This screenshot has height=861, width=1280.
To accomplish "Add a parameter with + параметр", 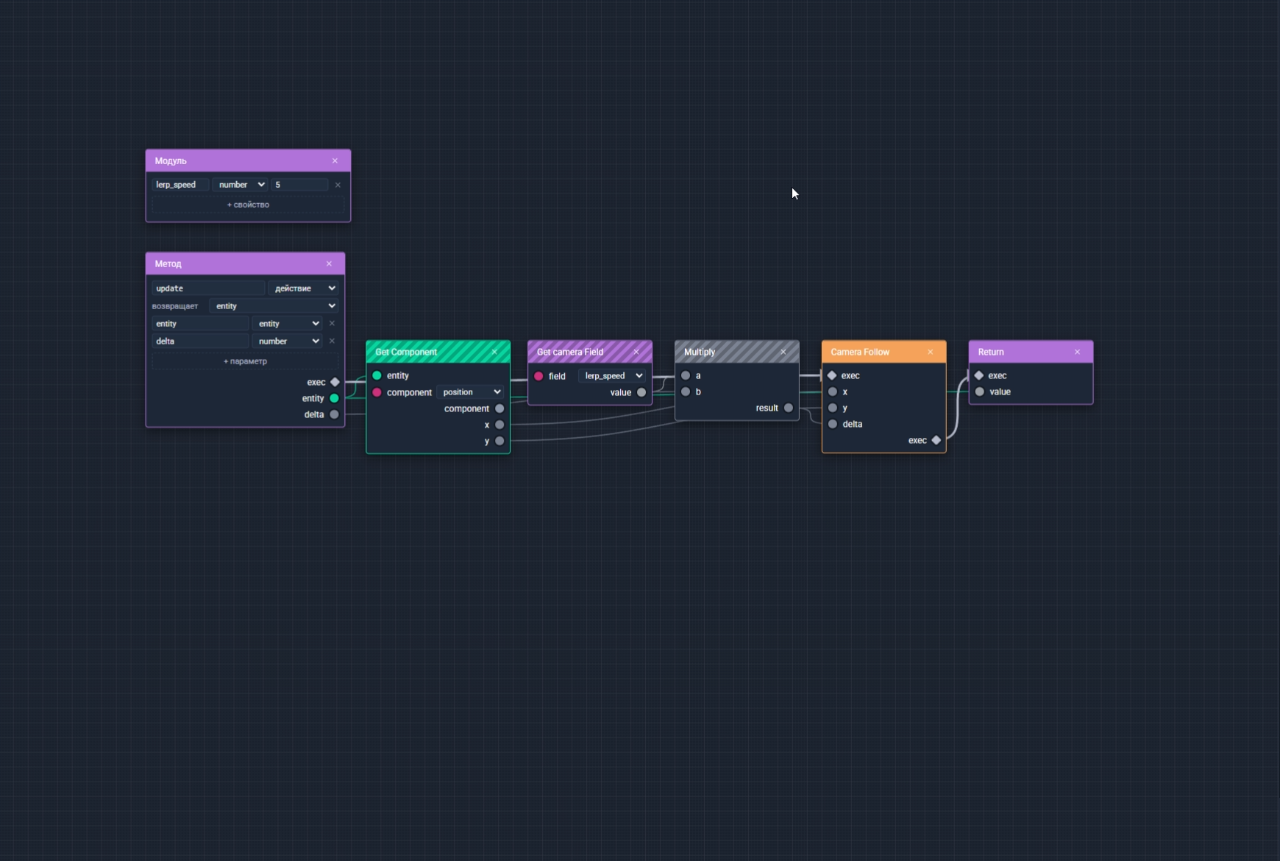I will [x=245, y=361].
